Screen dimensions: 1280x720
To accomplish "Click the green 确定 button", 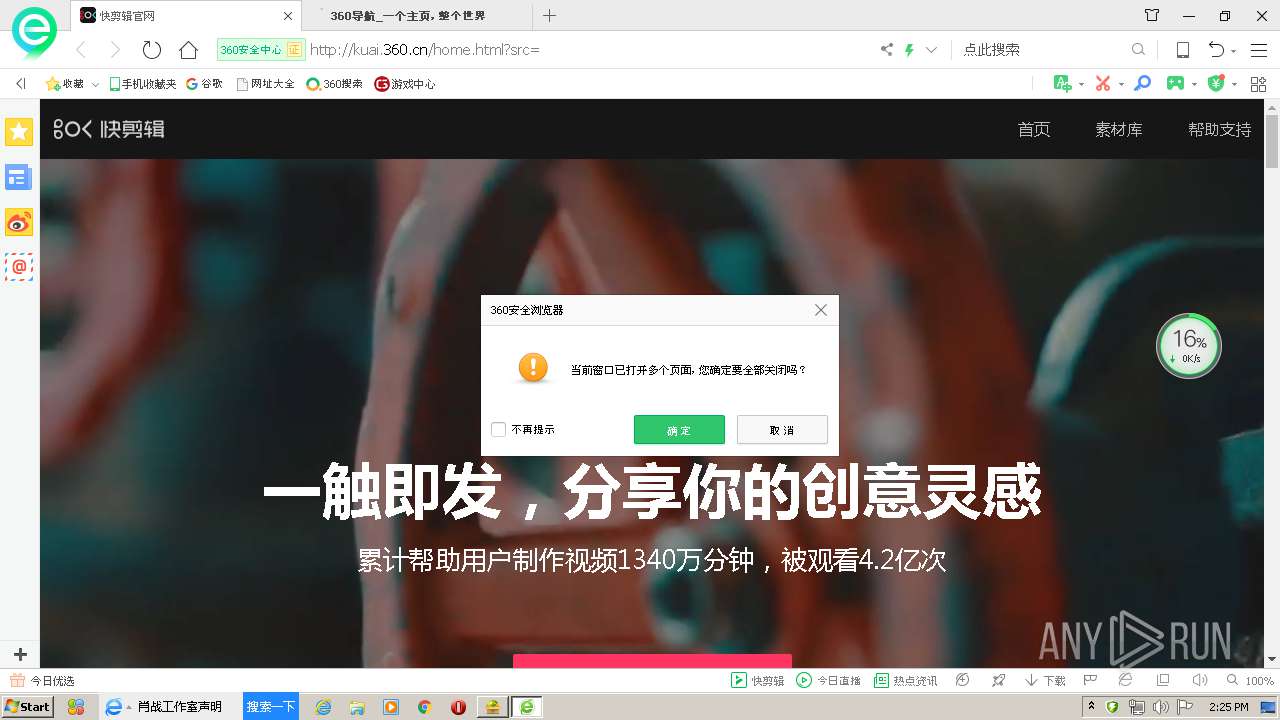I will click(679, 430).
